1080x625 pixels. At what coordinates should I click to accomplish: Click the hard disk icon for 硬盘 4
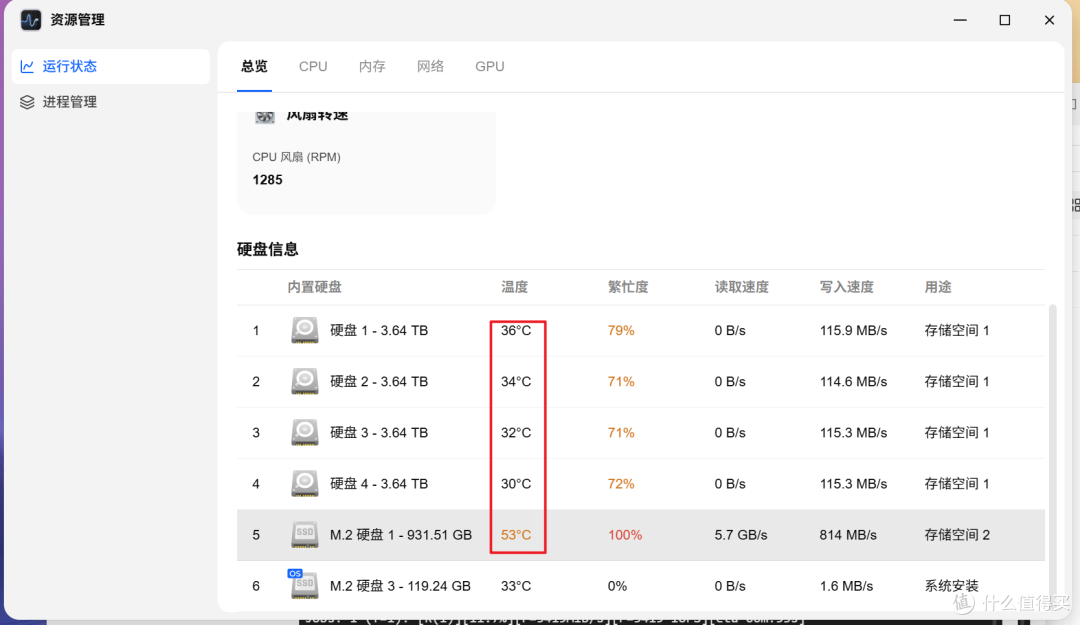(304, 483)
